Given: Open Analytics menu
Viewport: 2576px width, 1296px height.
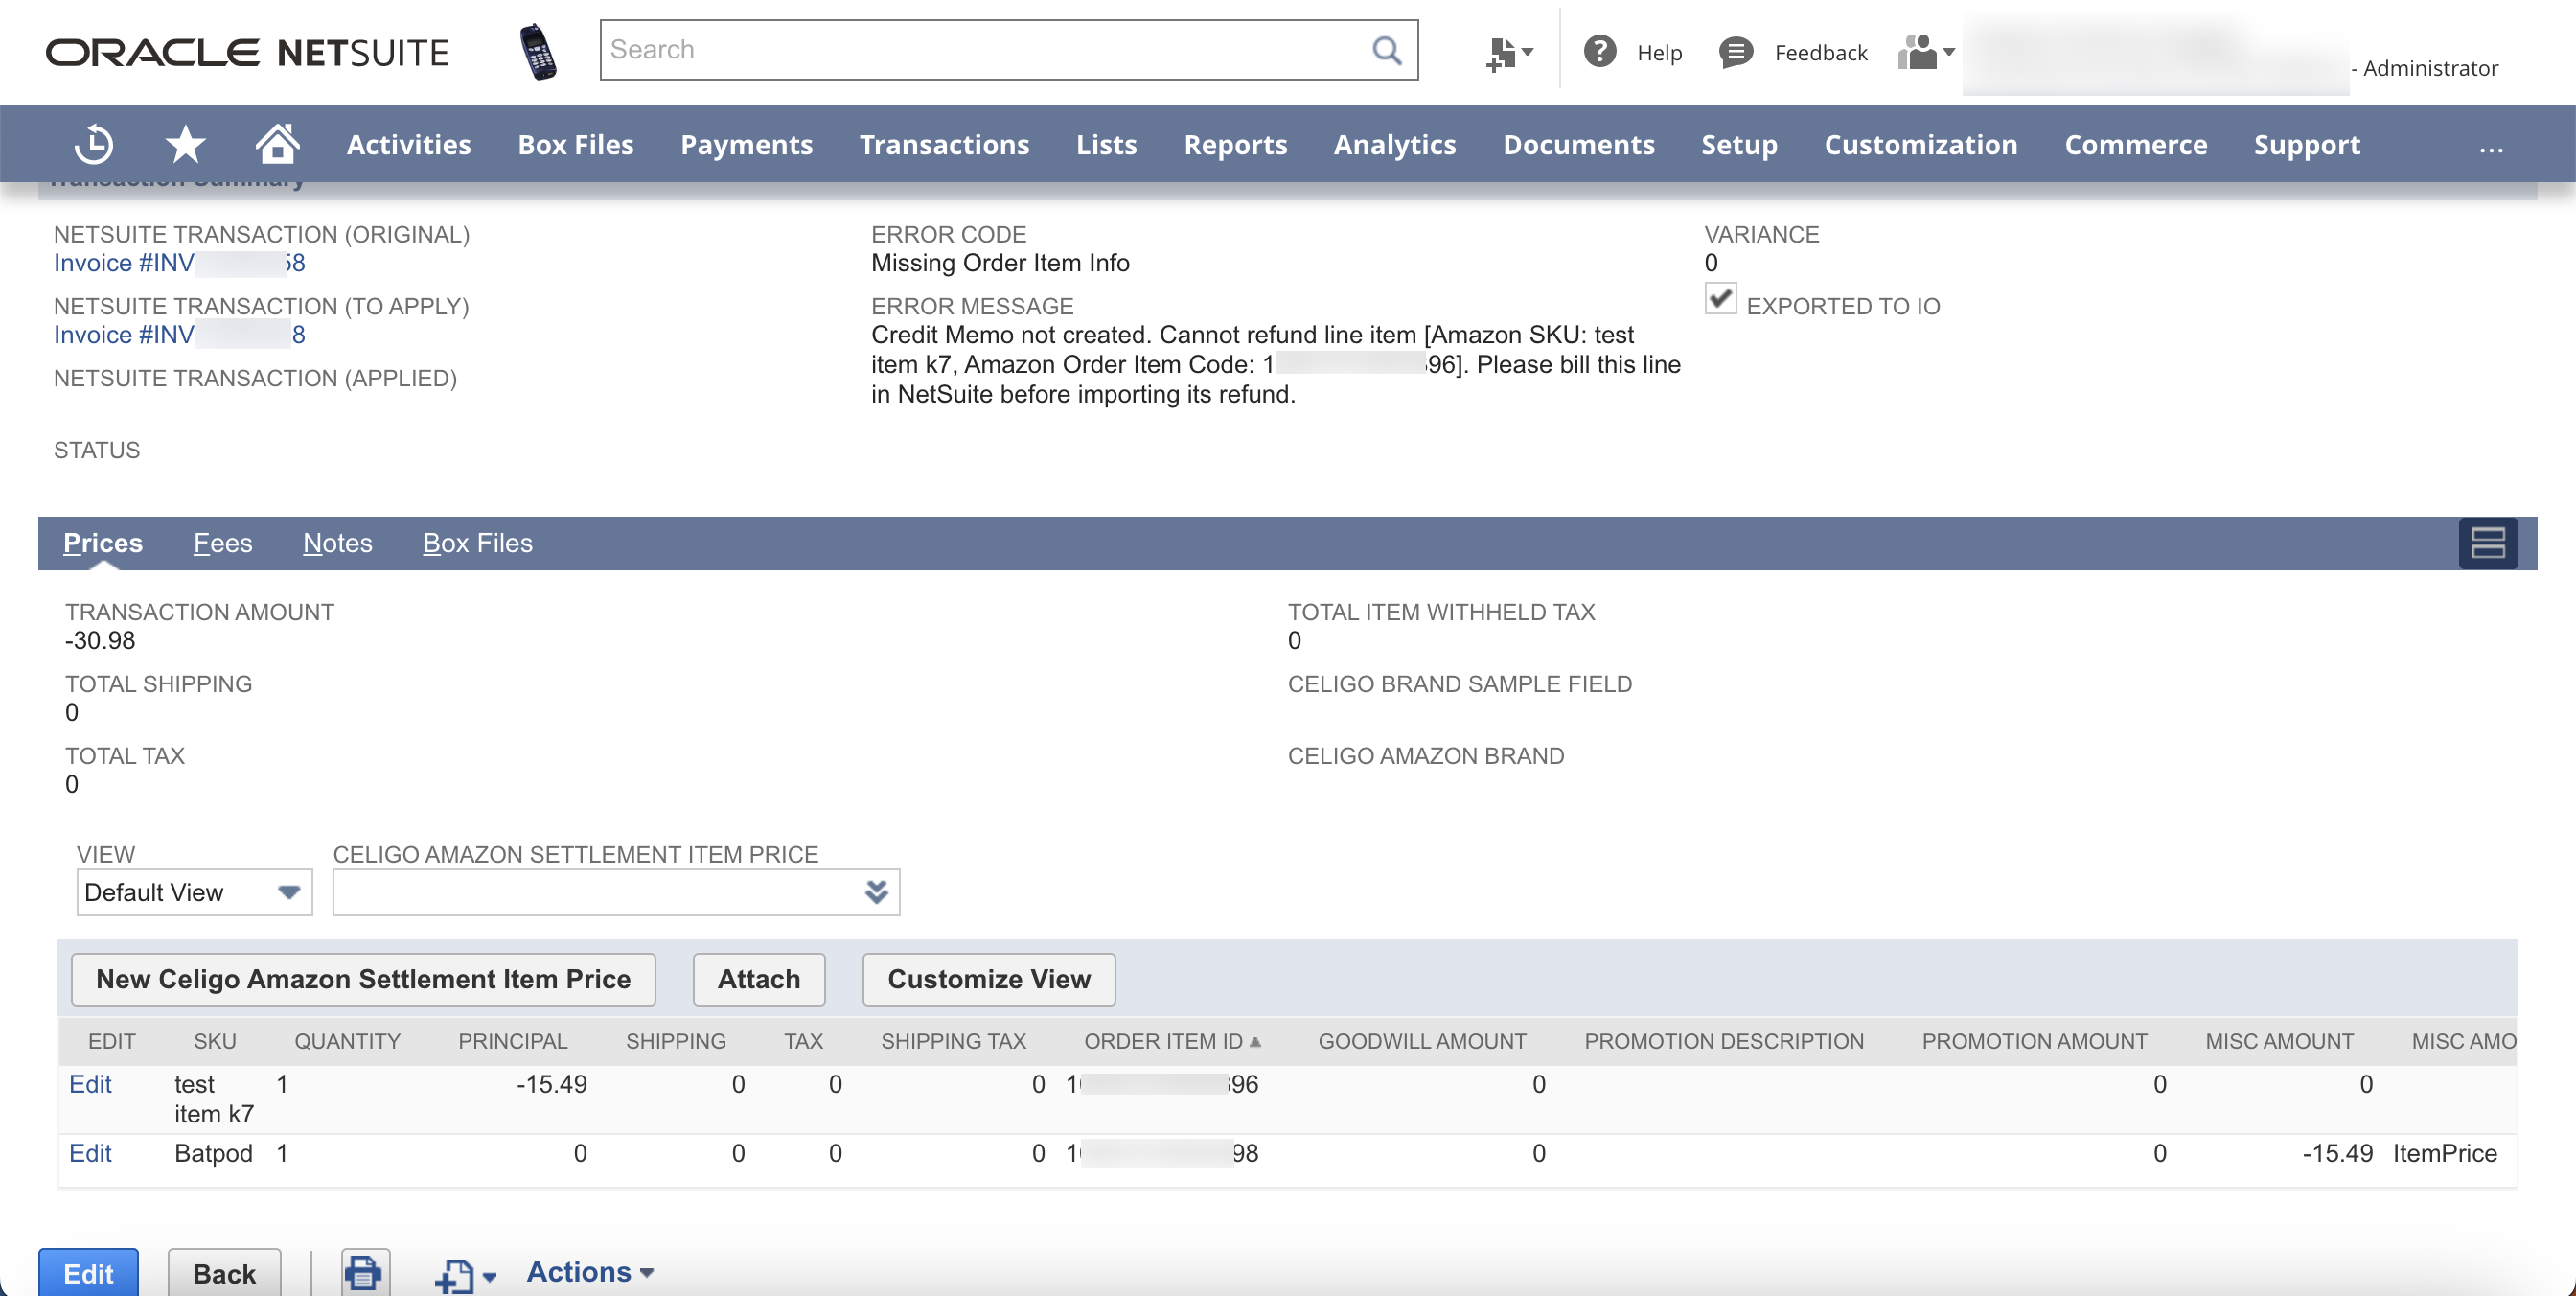Looking at the screenshot, I should tap(1394, 145).
